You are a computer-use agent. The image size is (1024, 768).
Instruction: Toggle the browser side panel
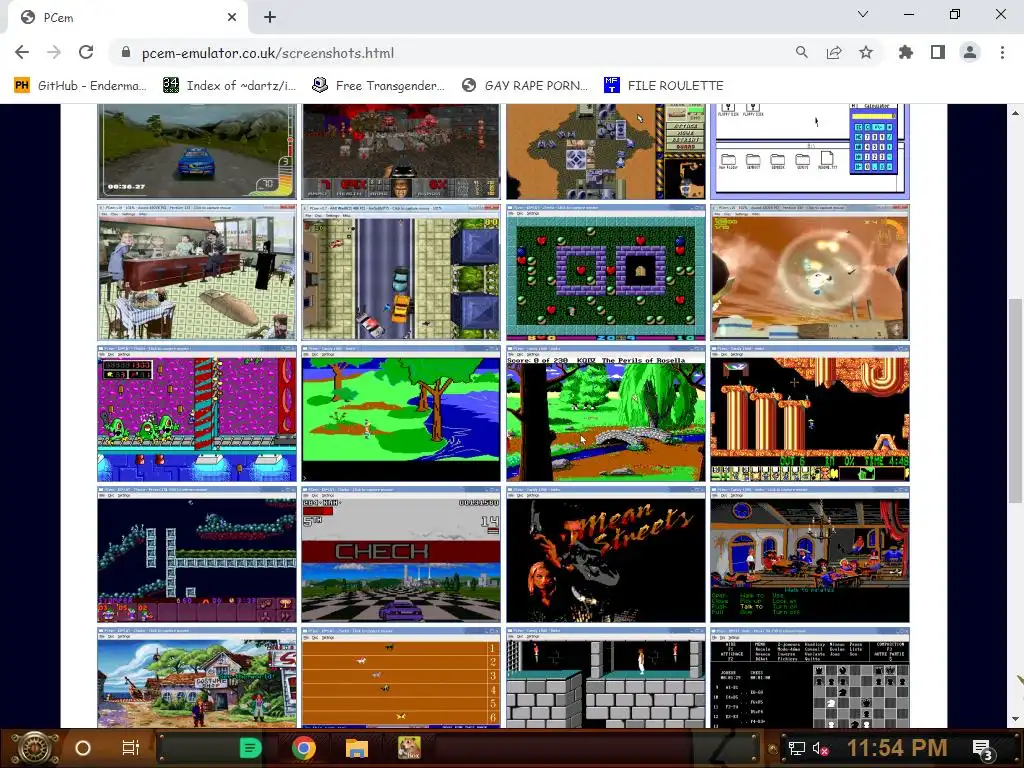(x=938, y=53)
